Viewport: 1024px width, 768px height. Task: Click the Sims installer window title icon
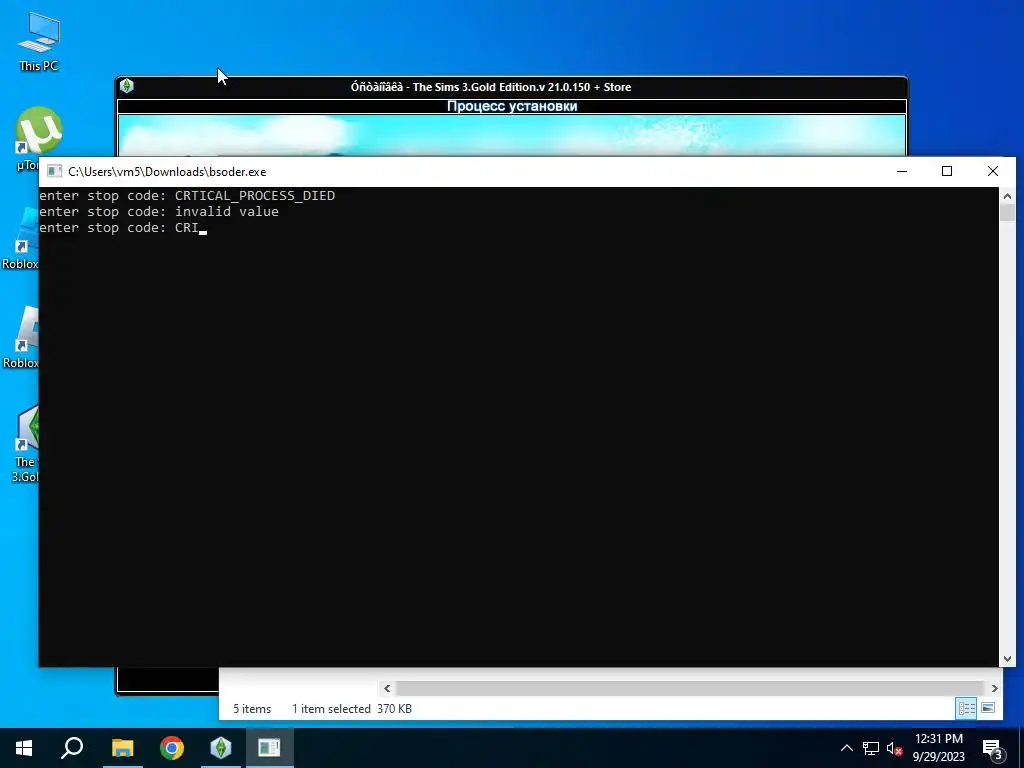pos(127,86)
